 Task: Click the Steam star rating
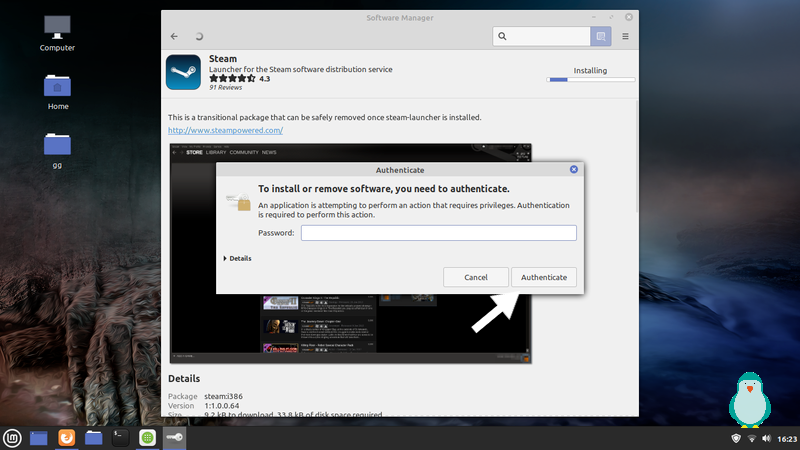(232, 79)
